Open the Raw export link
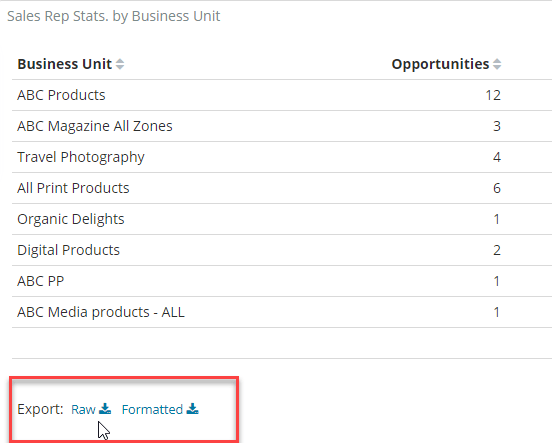This screenshot has width=552, height=443. click(83, 410)
